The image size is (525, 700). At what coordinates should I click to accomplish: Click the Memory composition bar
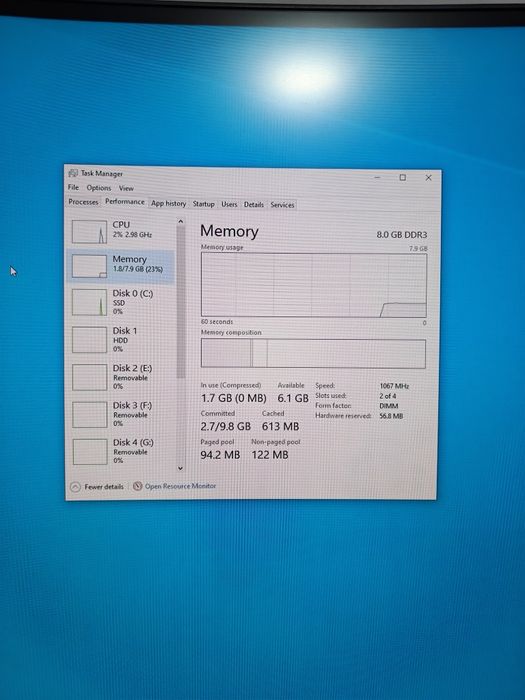[313, 353]
